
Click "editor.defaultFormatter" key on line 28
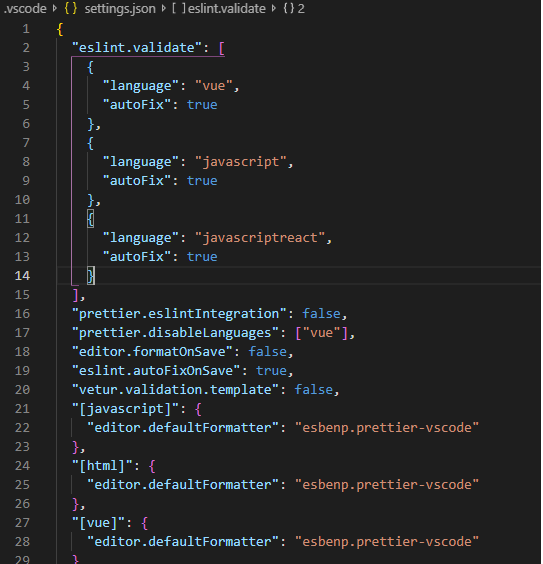coord(183,542)
